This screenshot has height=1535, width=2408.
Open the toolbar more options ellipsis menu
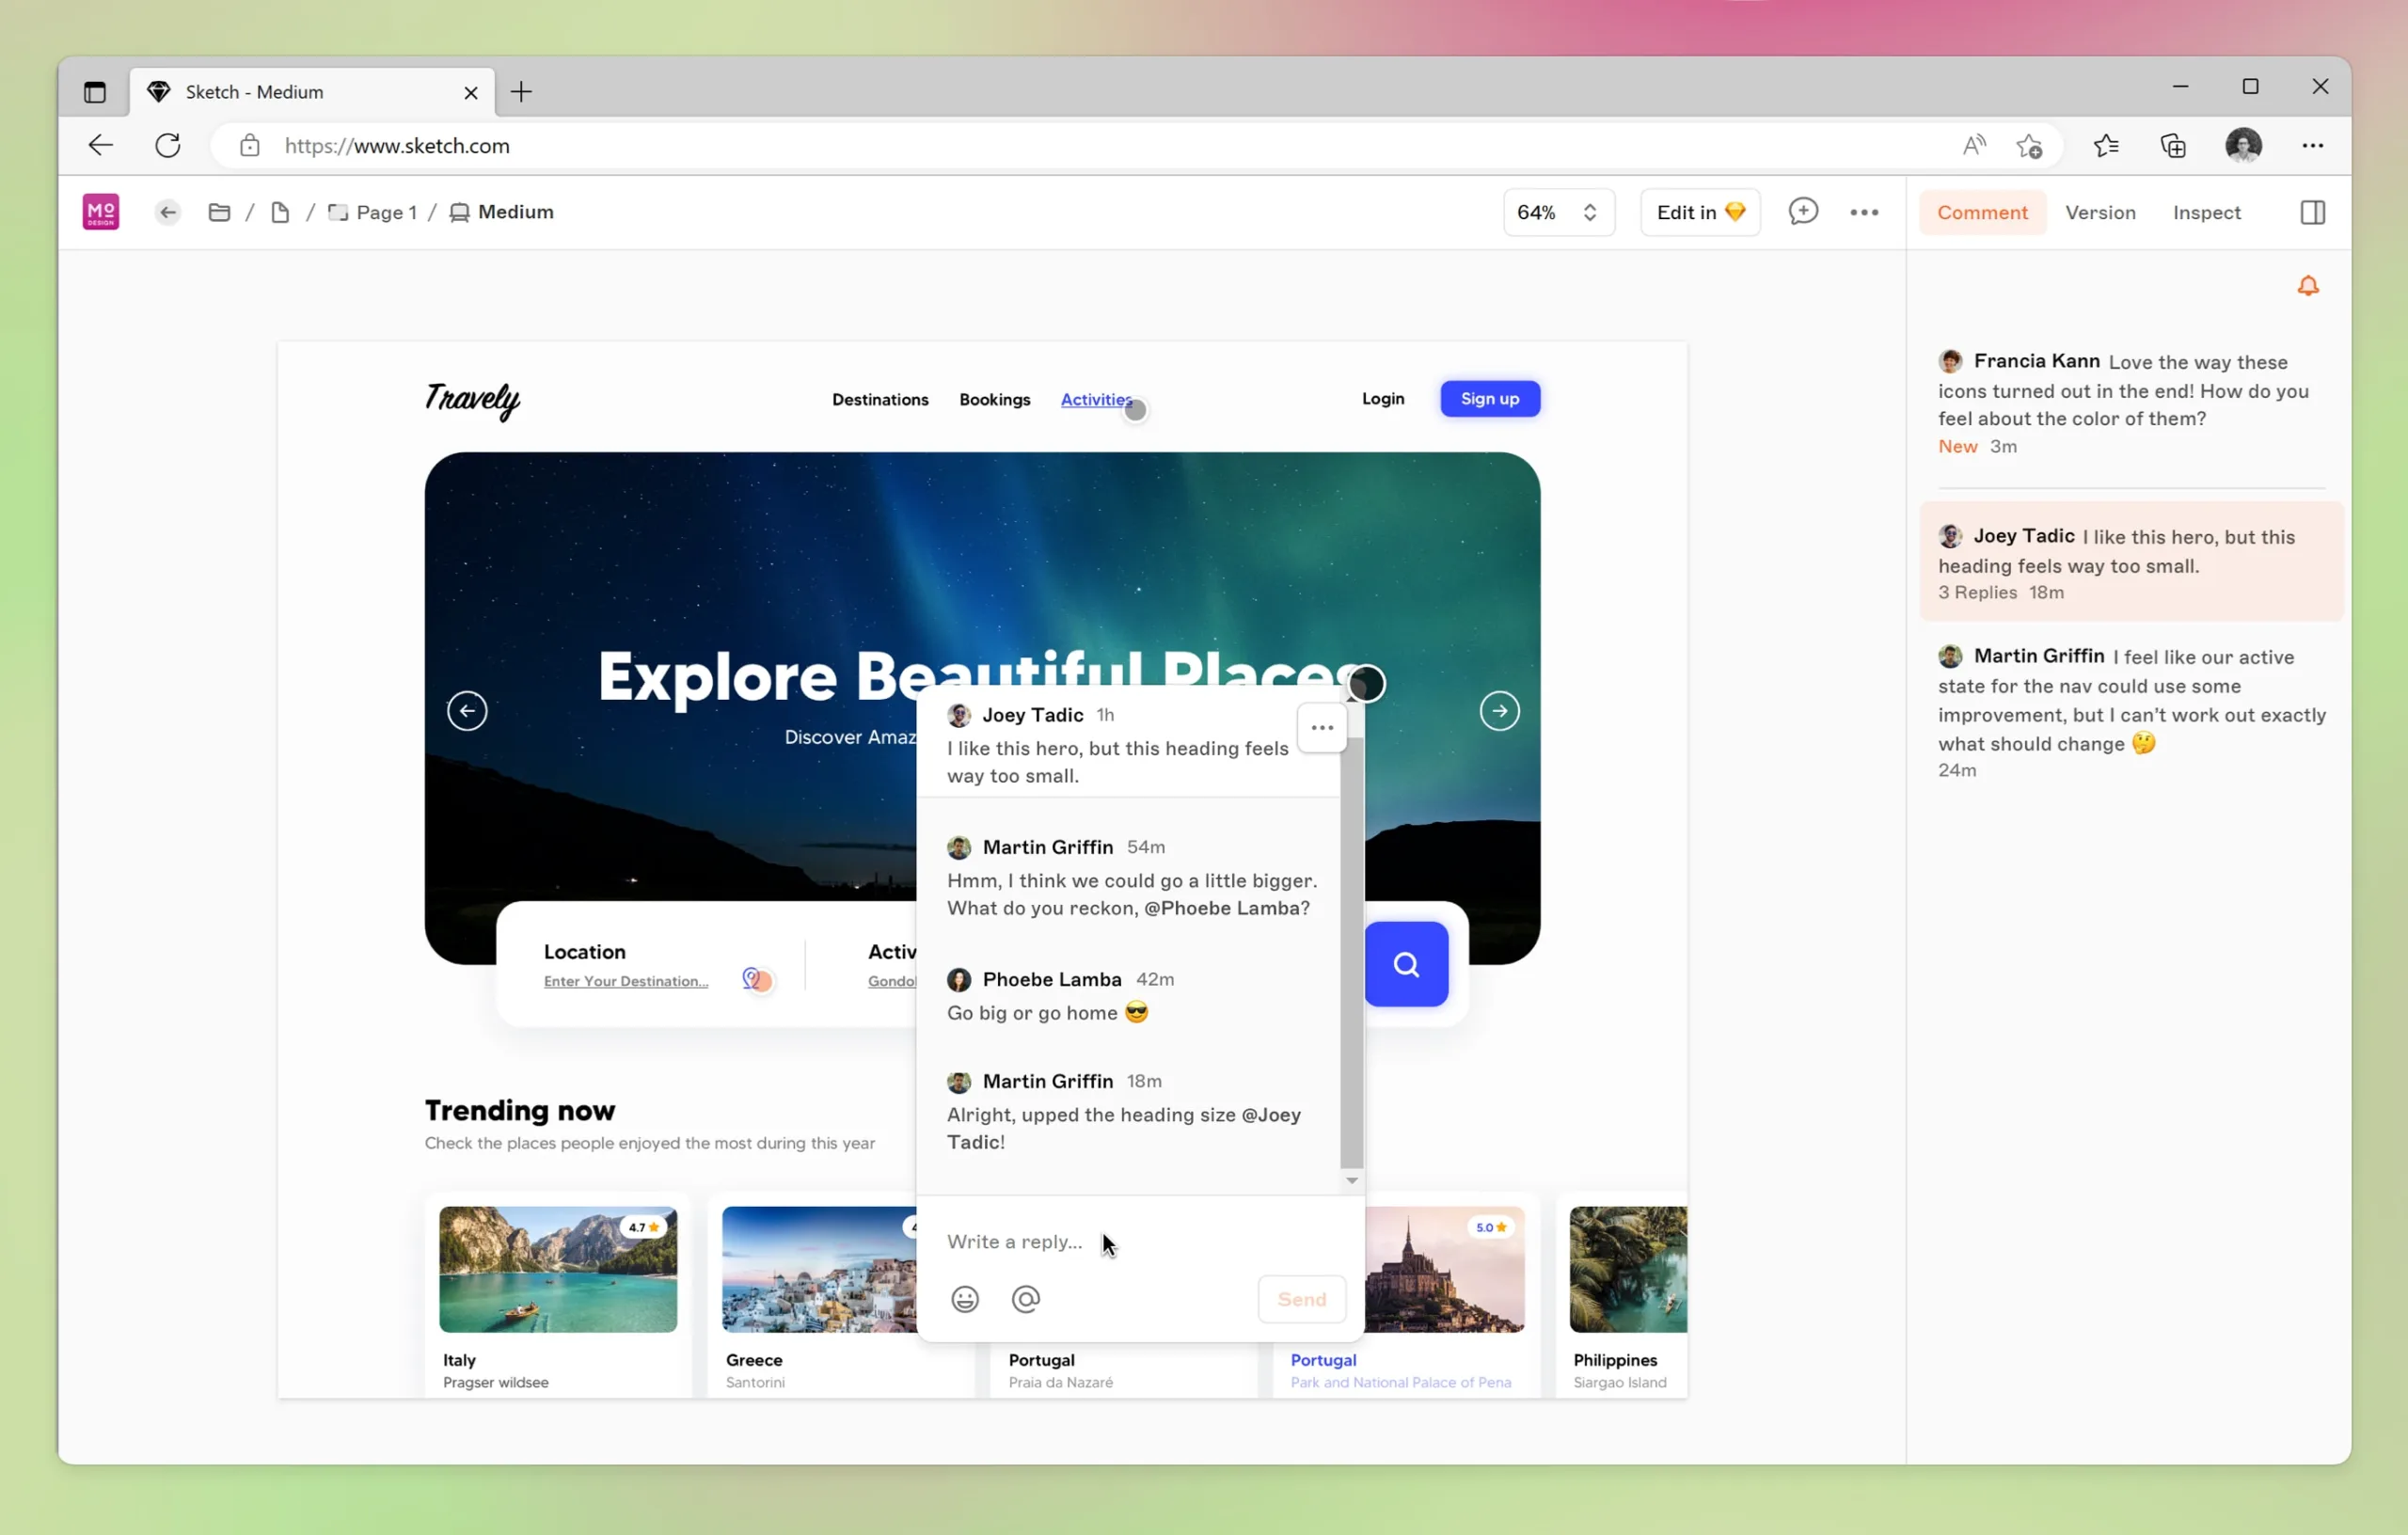click(1863, 212)
